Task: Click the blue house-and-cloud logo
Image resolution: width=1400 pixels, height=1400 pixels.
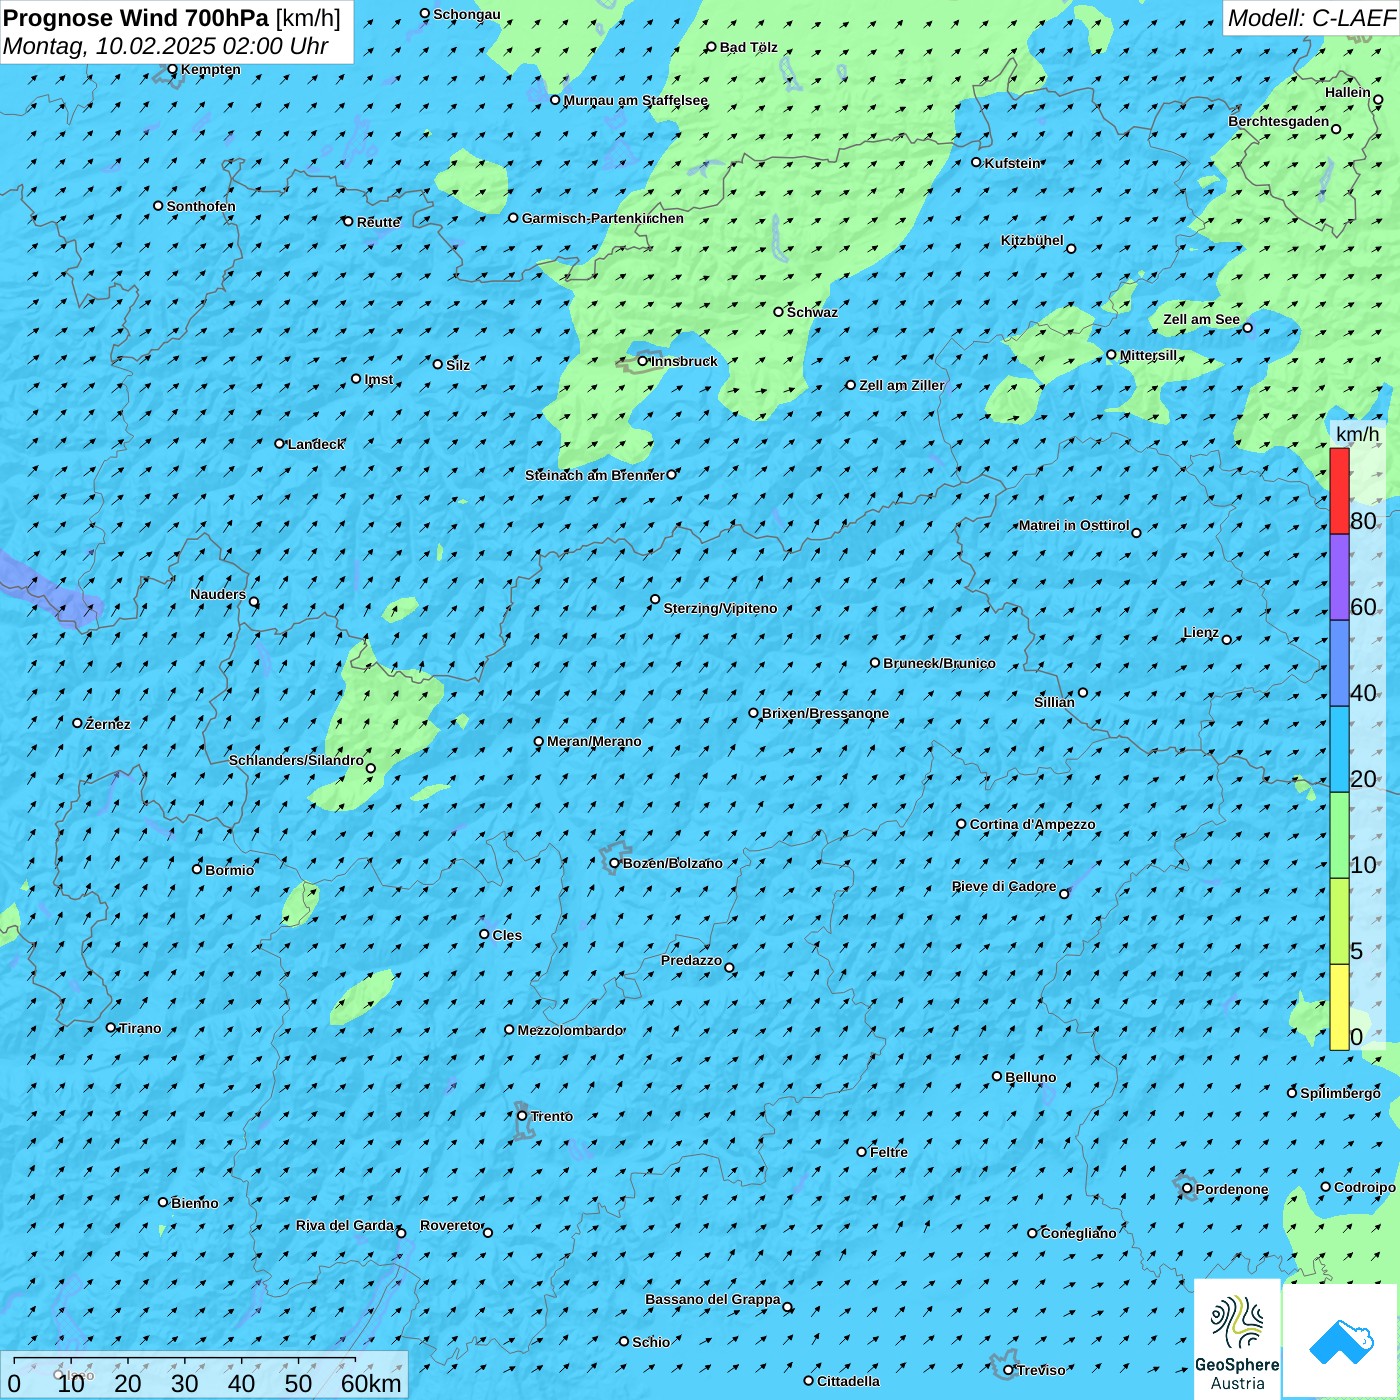Action: pos(1341,1341)
